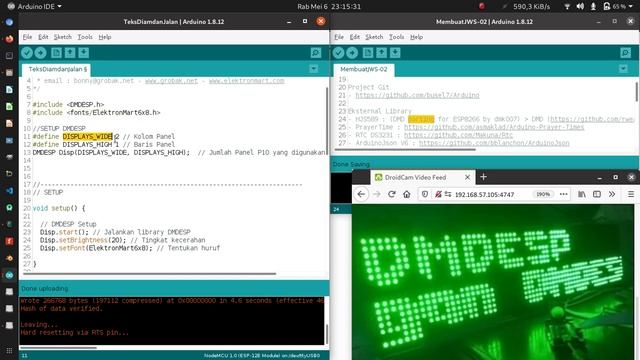Open github.com/busel7/Arduino link
The width and height of the screenshot is (640, 360).
point(417,95)
